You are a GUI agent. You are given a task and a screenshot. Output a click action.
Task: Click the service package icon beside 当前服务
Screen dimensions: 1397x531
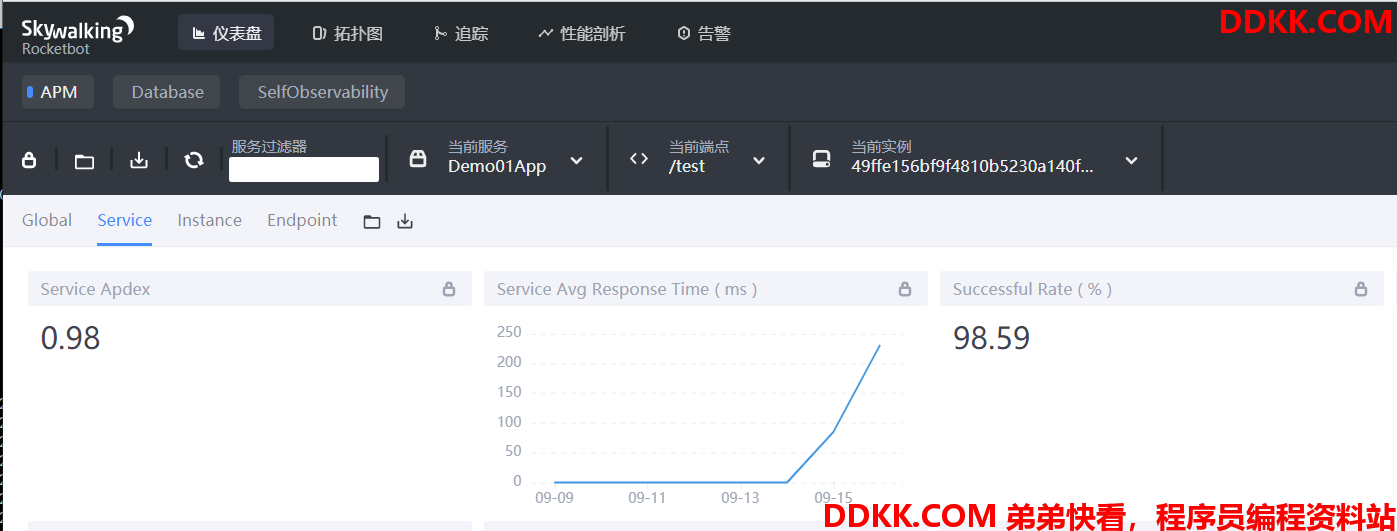pyautogui.click(x=418, y=158)
